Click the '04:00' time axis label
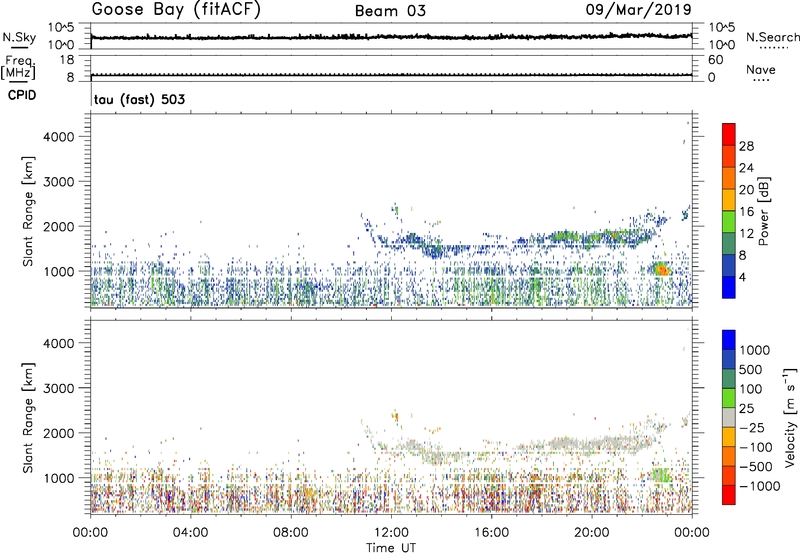 pos(191,533)
